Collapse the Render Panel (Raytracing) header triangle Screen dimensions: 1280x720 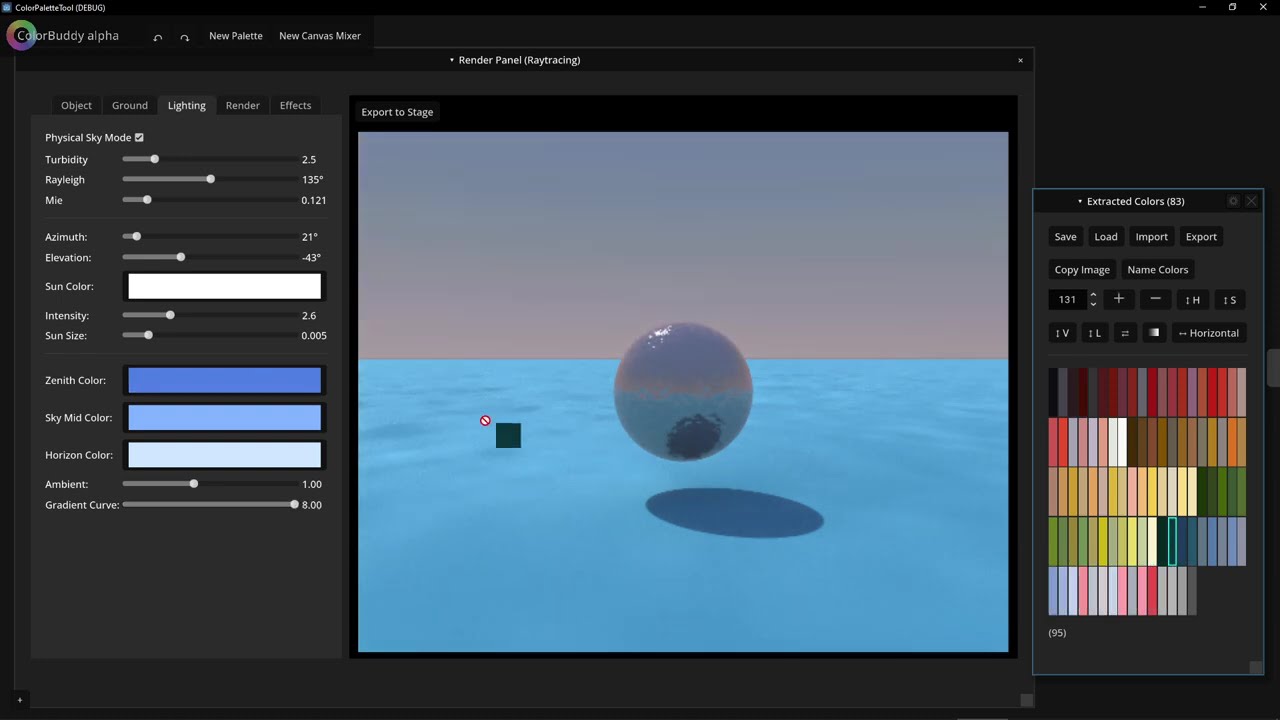[x=451, y=60]
